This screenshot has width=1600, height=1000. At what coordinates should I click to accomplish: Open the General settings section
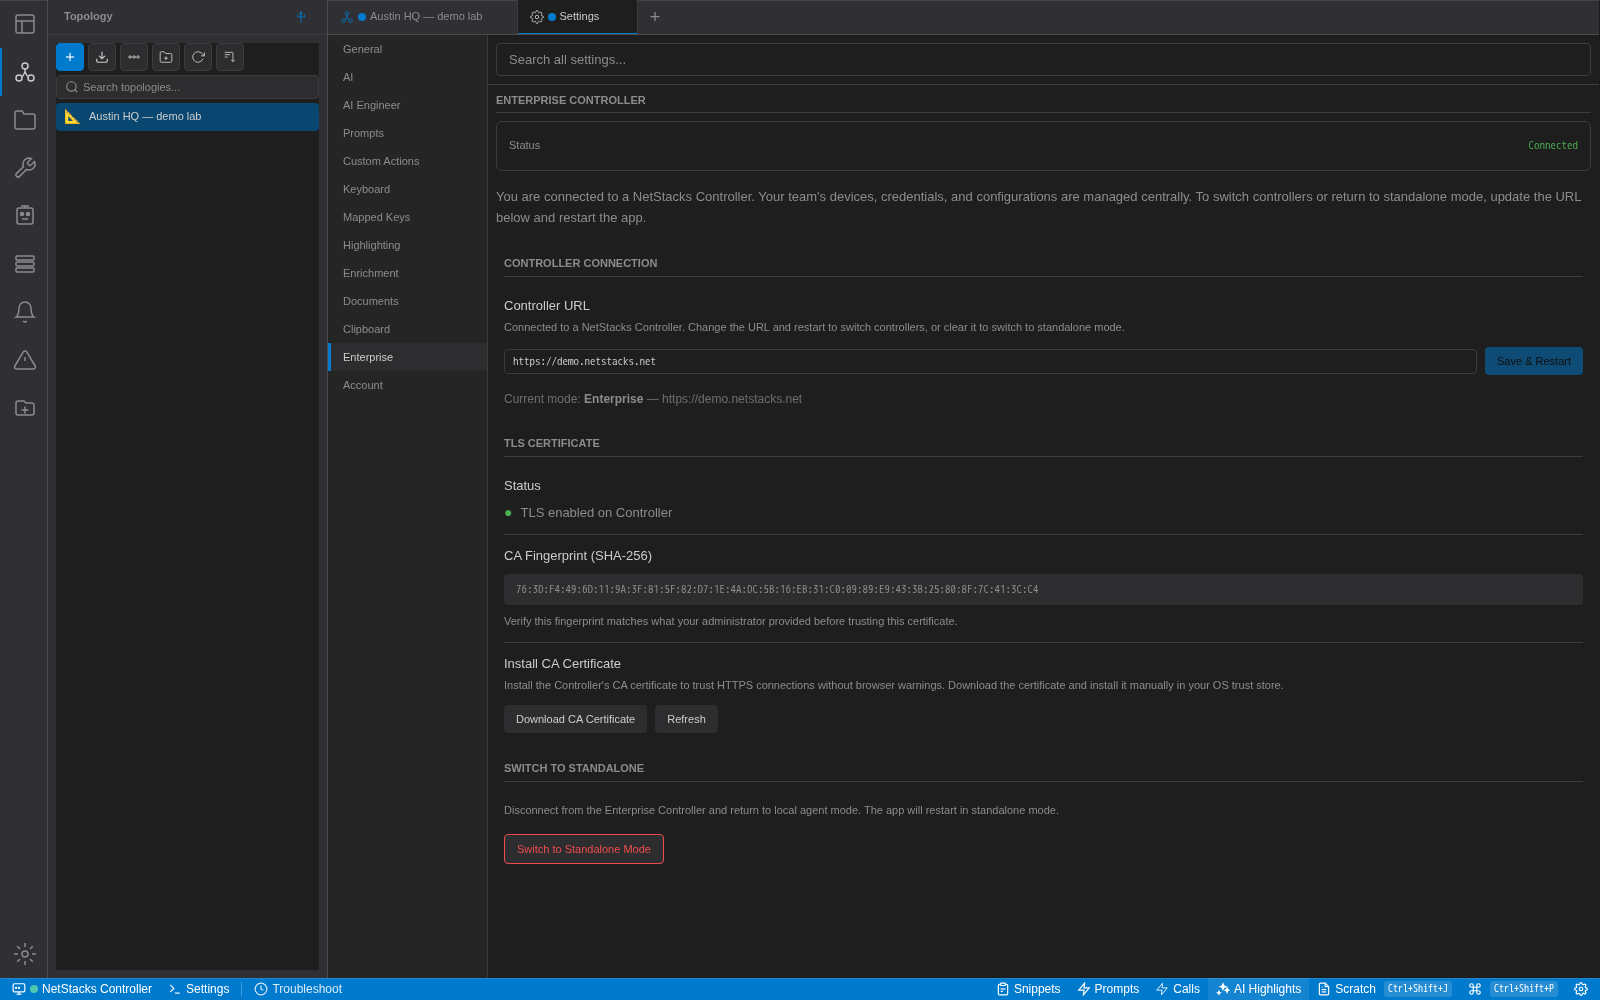[x=408, y=49]
